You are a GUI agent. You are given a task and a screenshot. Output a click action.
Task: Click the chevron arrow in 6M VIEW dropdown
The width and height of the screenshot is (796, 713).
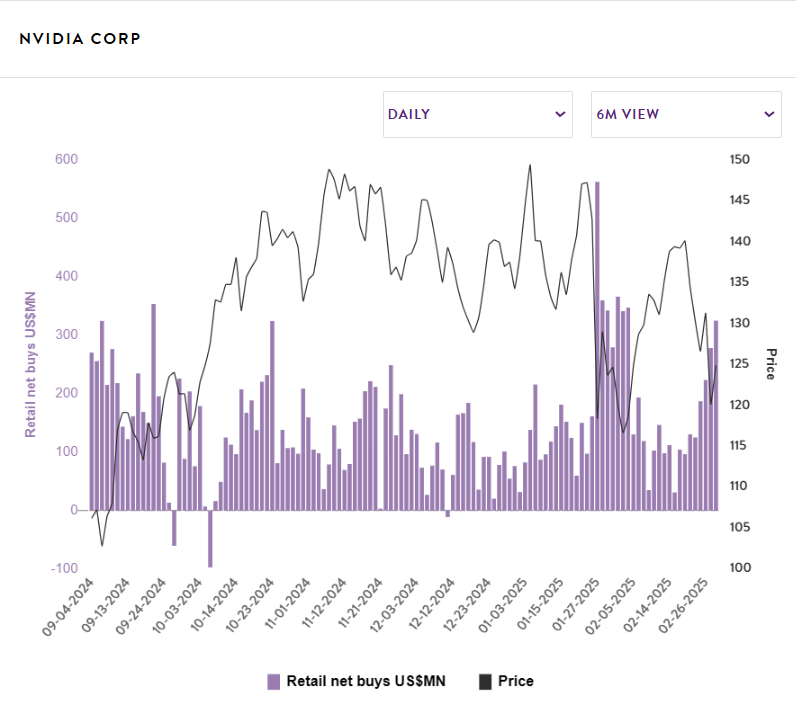(x=769, y=114)
